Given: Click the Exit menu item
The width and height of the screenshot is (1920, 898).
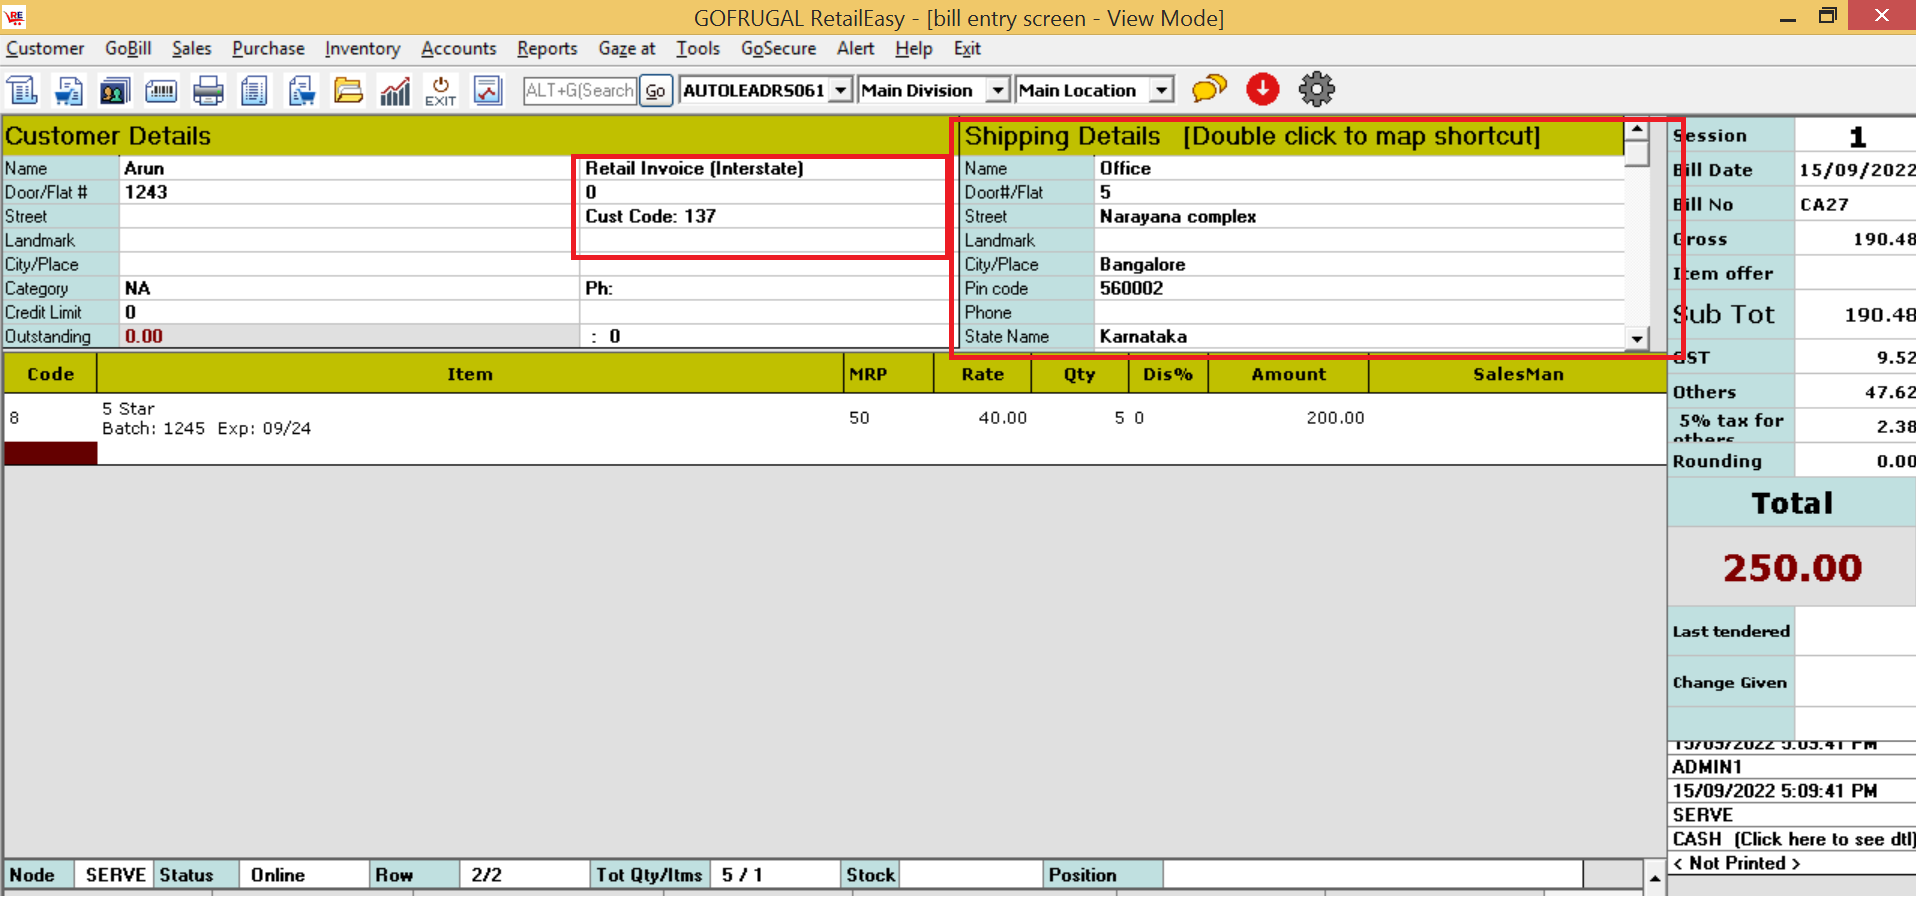Looking at the screenshot, I should tap(967, 48).
